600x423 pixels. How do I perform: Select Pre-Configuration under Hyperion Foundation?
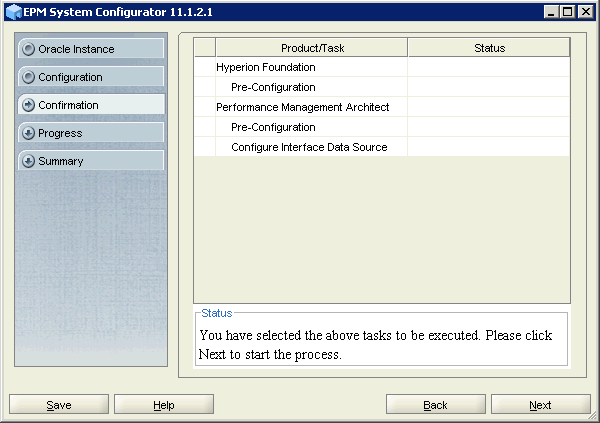(273, 87)
